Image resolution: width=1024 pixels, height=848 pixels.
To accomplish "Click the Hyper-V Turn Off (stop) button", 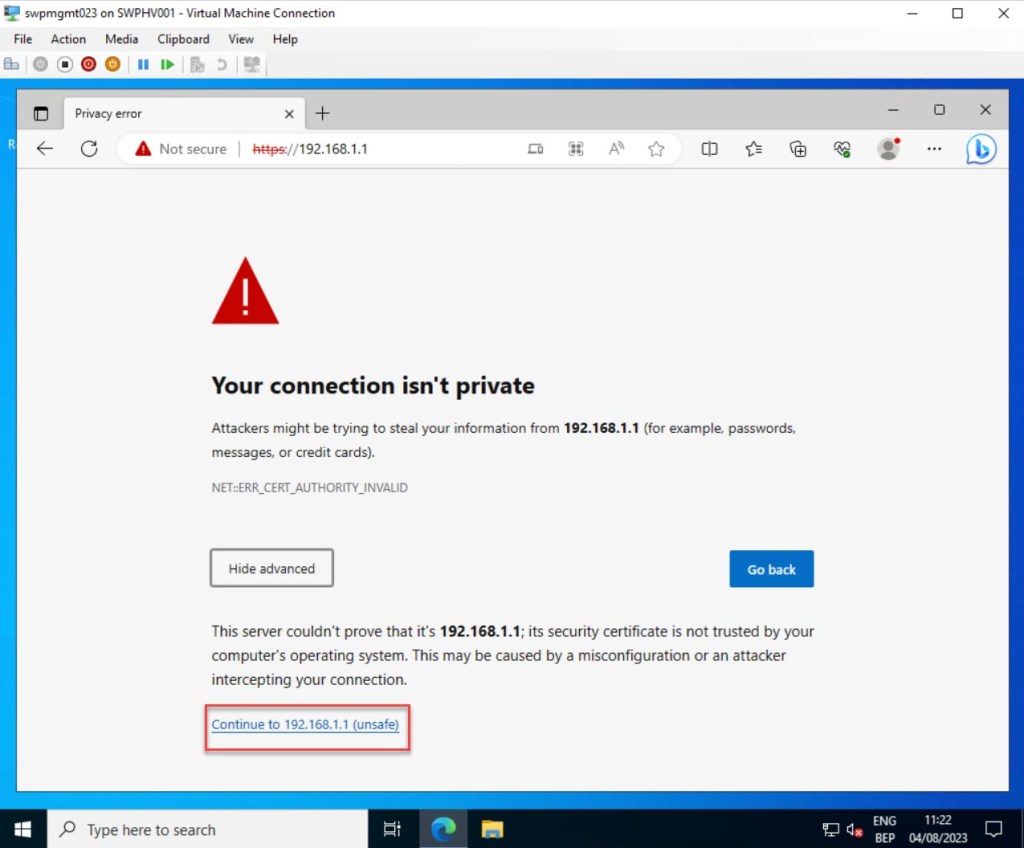I will pyautogui.click(x=64, y=64).
